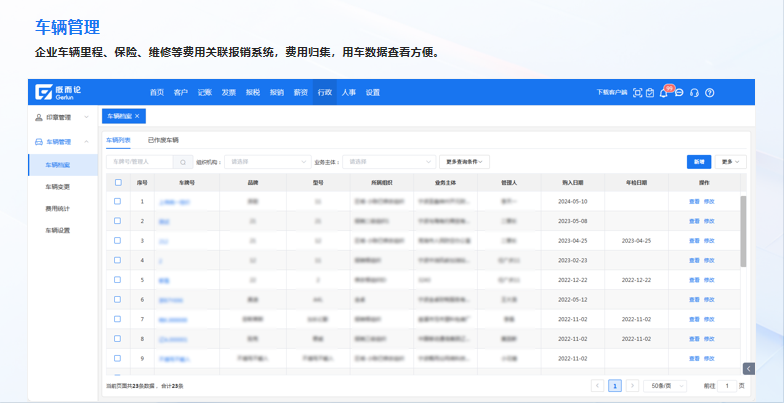Click the vertical scrollbar of the table

pos(743,230)
